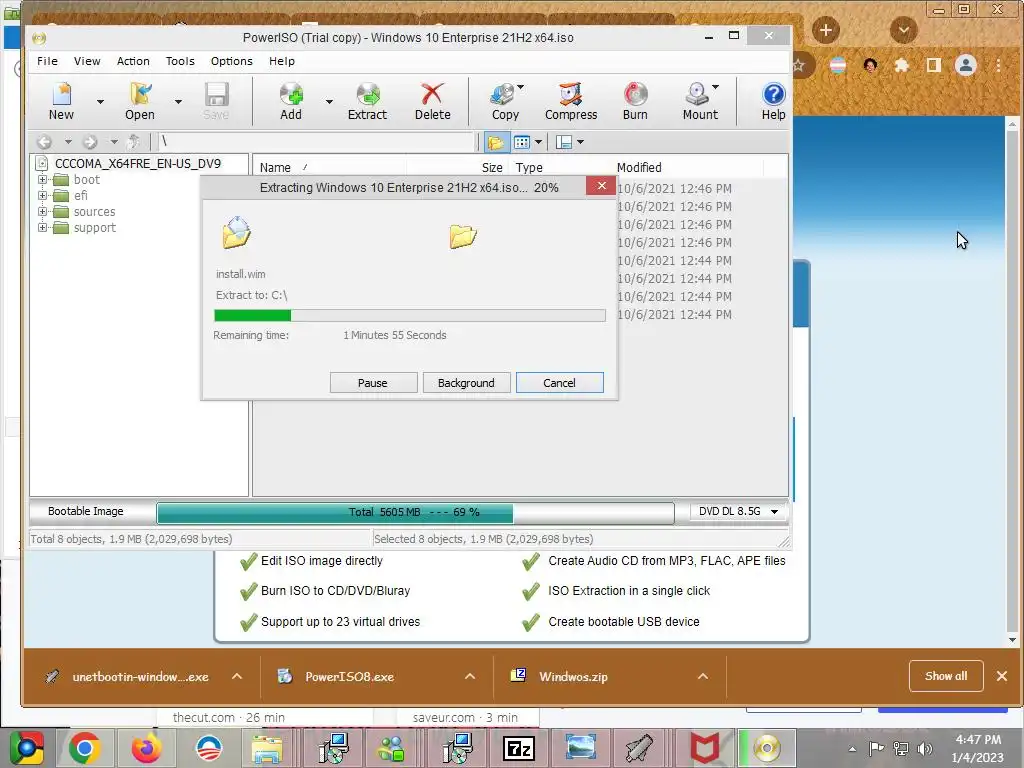Open the Action menu
The width and height of the screenshot is (1024, 768).
point(133,61)
